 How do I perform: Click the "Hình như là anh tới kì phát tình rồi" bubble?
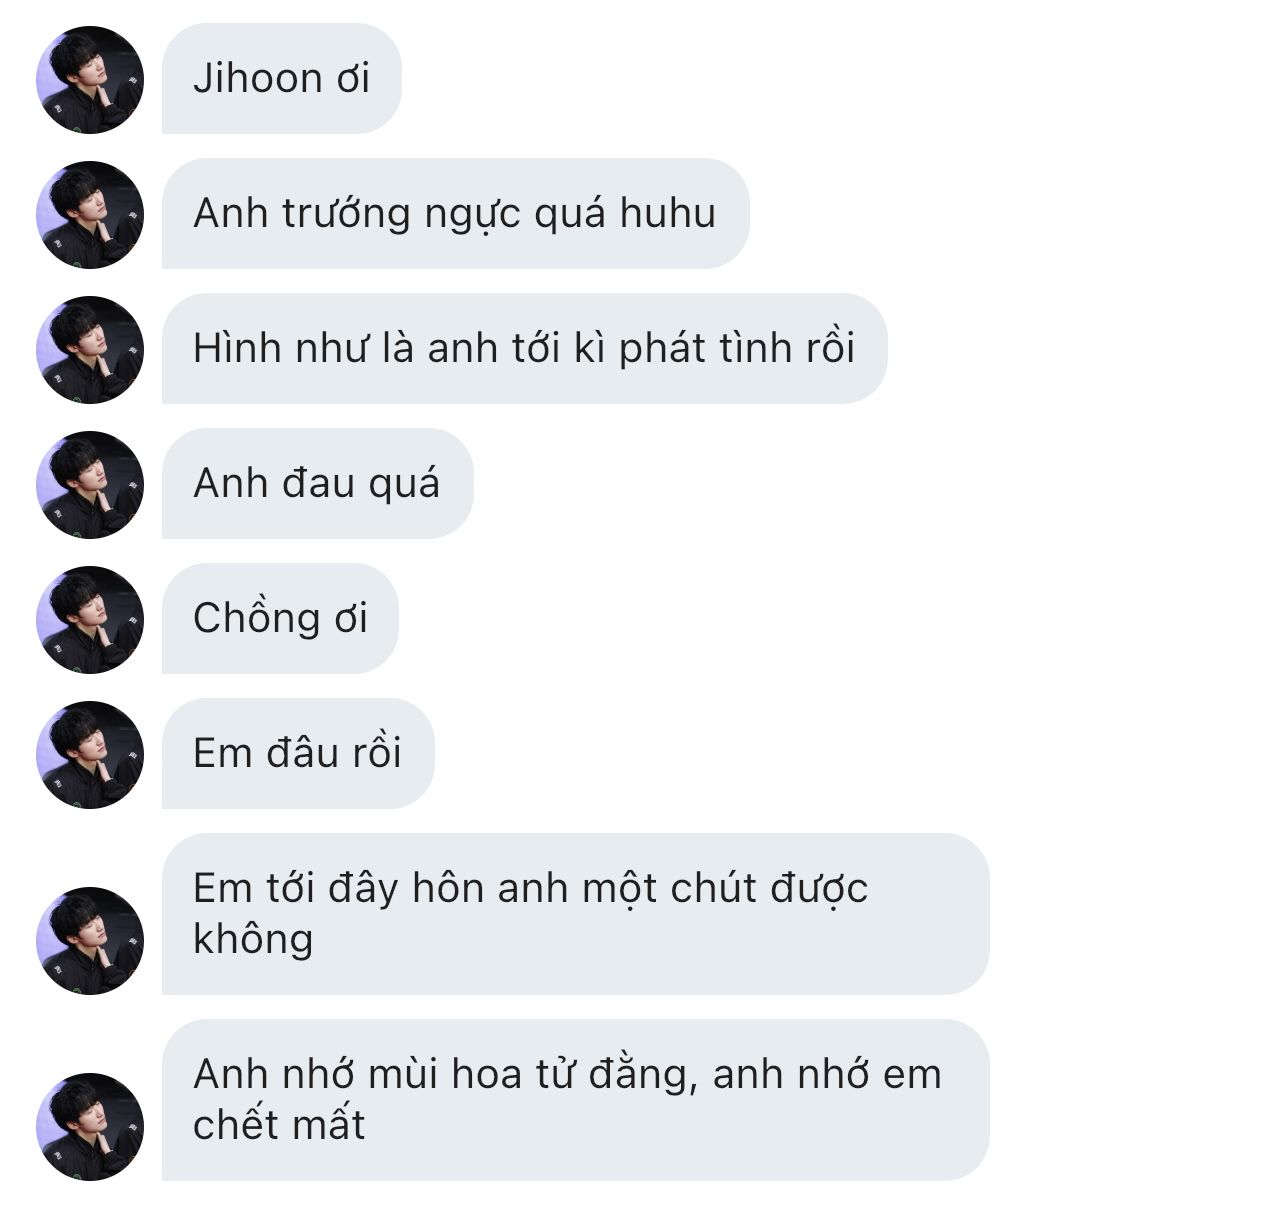coord(525,349)
